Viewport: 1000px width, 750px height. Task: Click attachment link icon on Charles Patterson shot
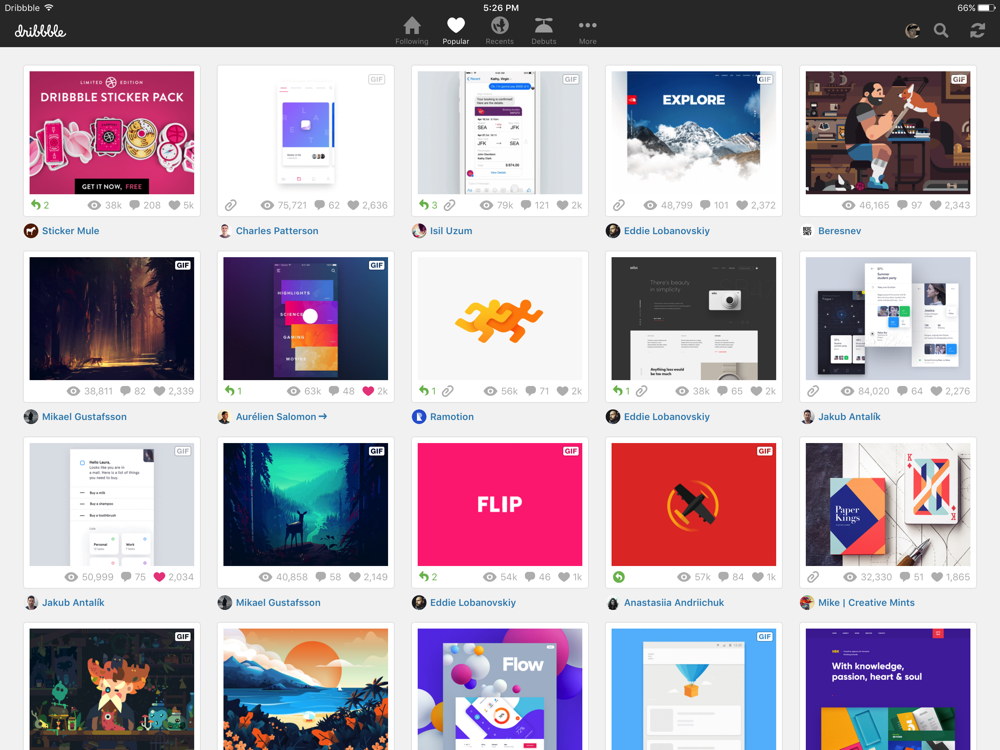(x=231, y=205)
